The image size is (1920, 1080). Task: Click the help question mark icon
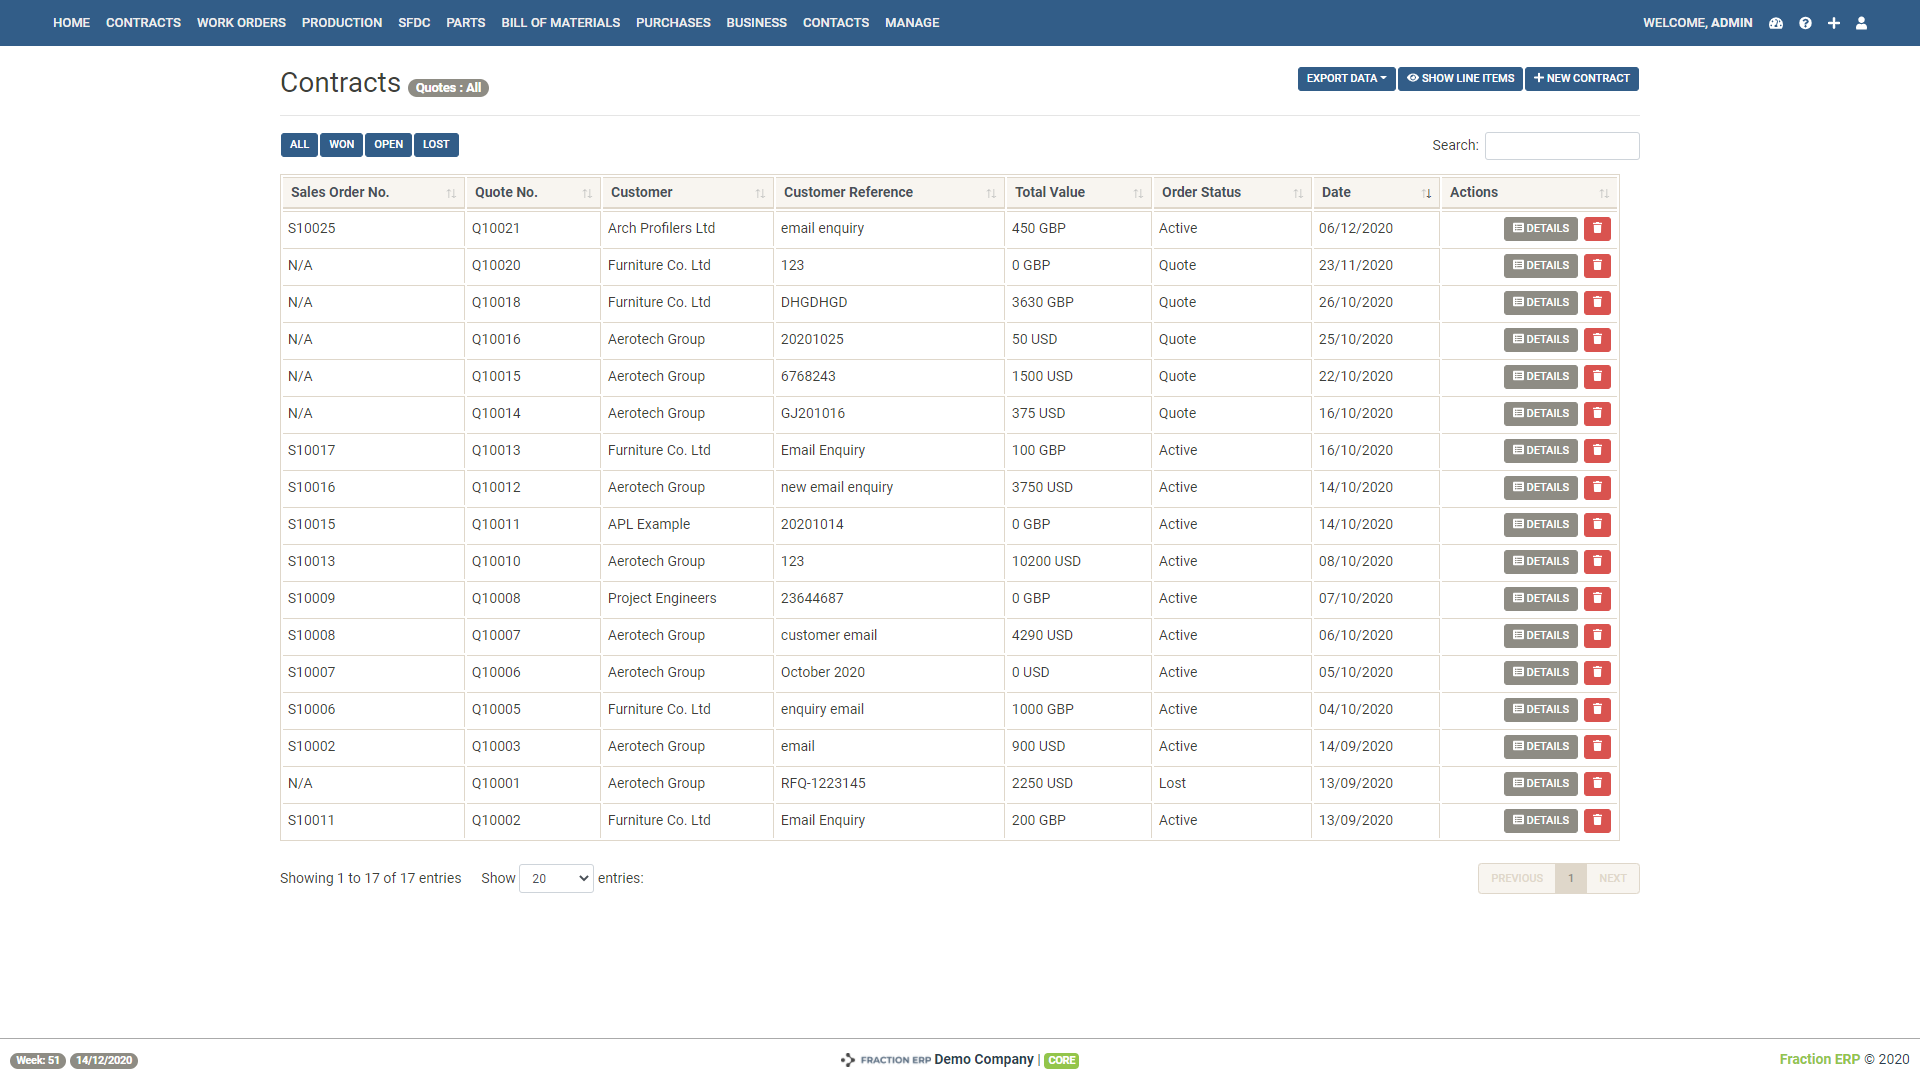1805,22
